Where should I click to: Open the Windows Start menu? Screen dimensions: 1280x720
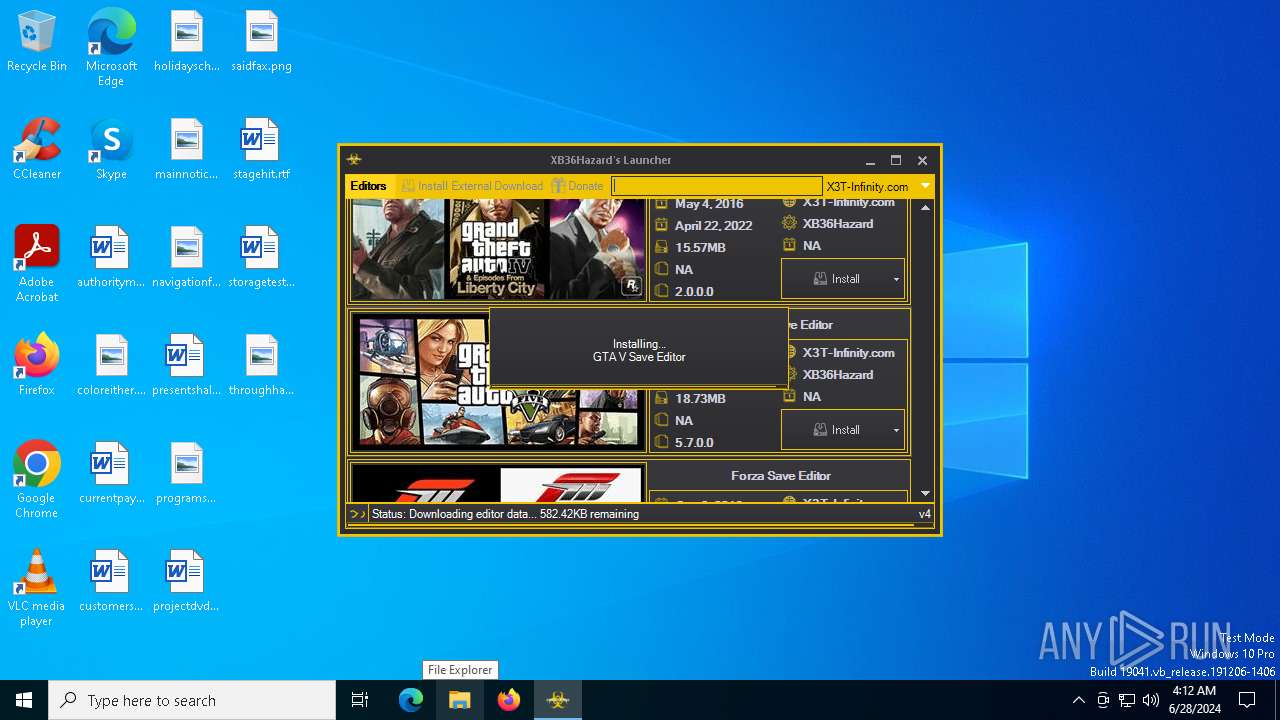point(24,700)
